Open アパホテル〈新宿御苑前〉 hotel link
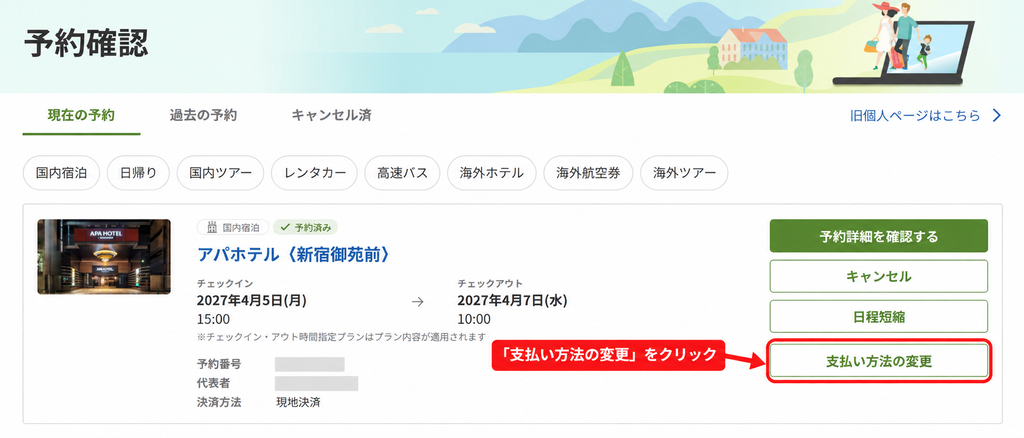This screenshot has width=1024, height=438. pyautogui.click(x=293, y=255)
